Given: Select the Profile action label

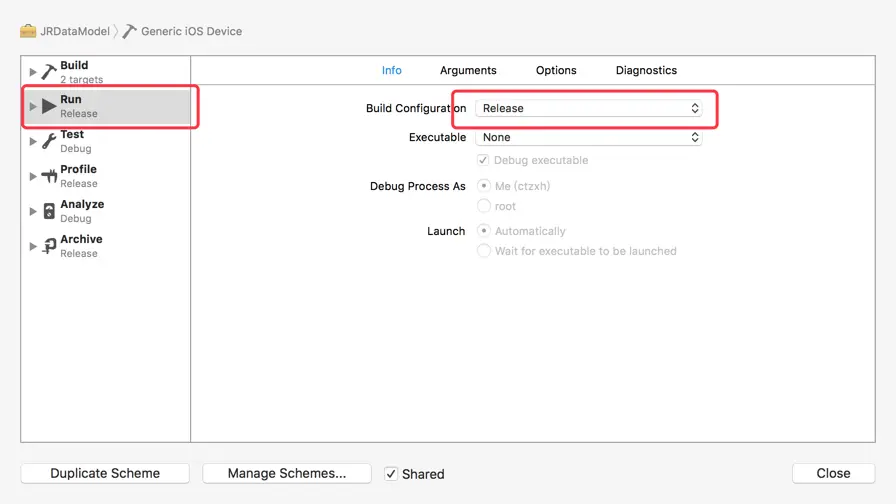Looking at the screenshot, I should coord(78,169).
